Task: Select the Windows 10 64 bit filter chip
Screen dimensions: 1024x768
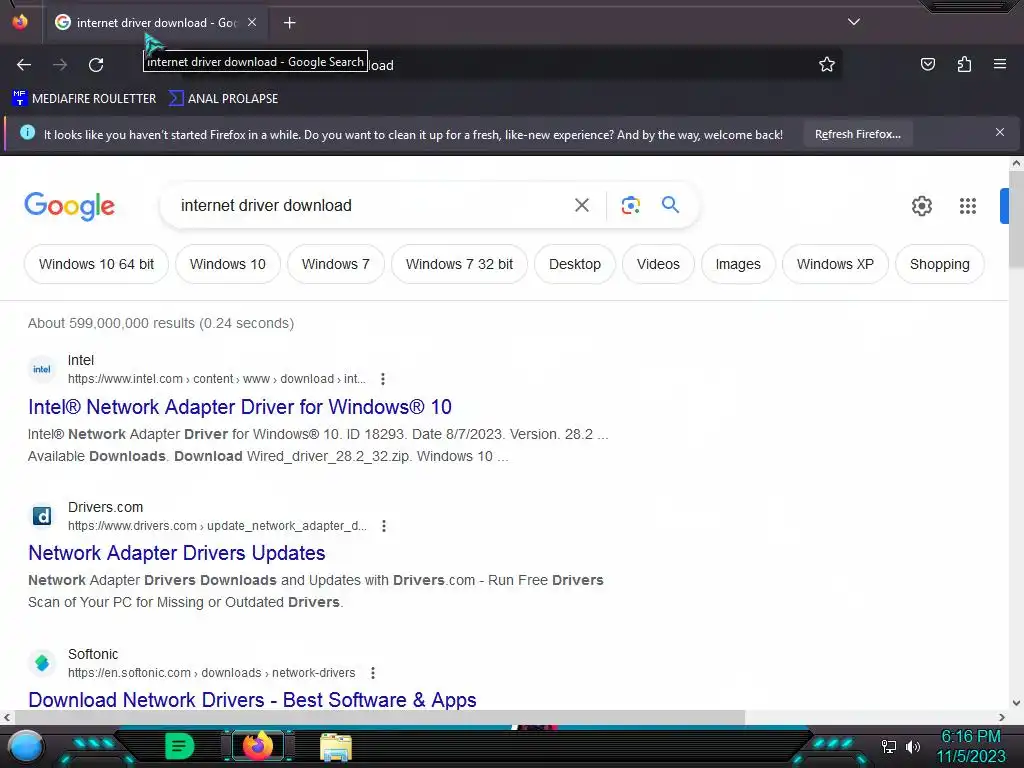Action: pos(97,264)
